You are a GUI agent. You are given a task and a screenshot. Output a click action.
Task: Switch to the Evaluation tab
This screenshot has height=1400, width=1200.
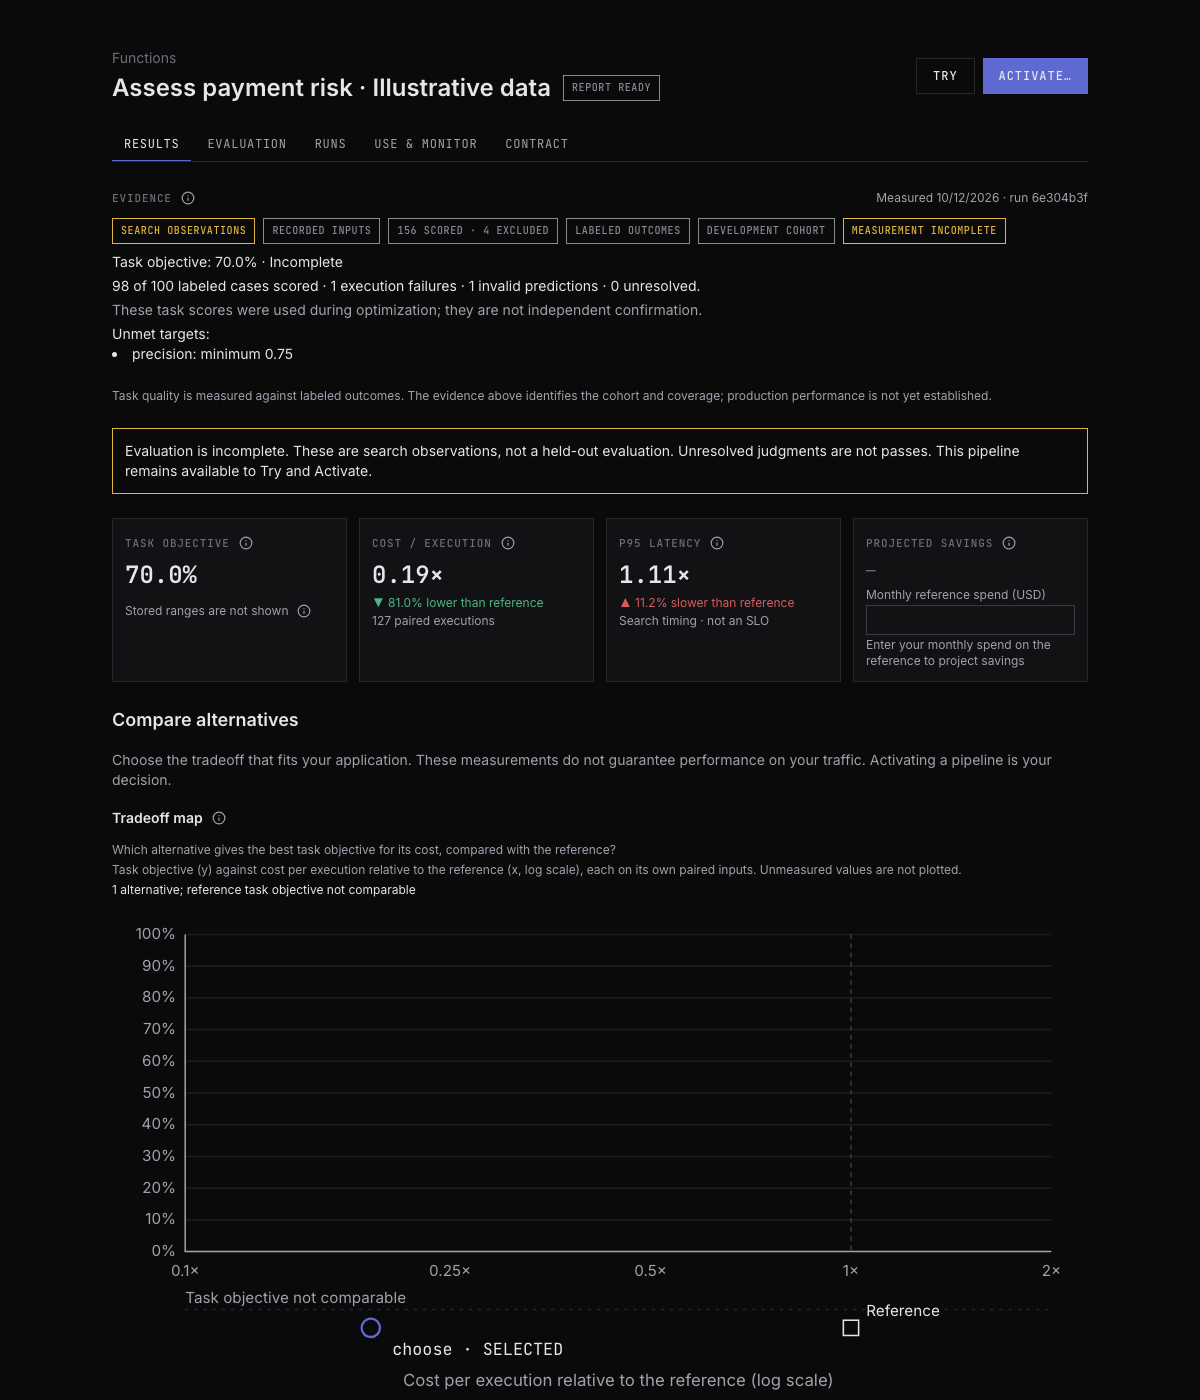click(x=247, y=144)
